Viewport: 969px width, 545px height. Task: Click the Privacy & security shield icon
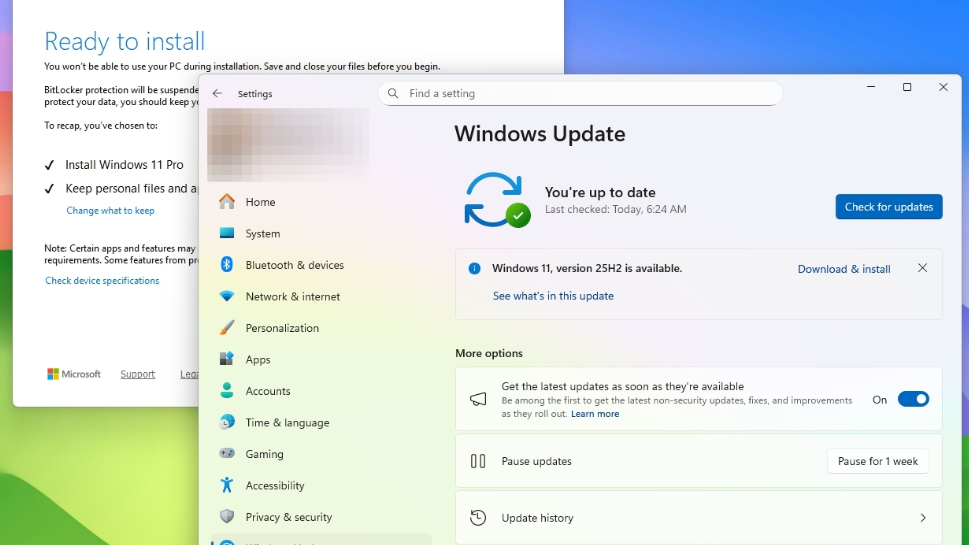tap(227, 517)
